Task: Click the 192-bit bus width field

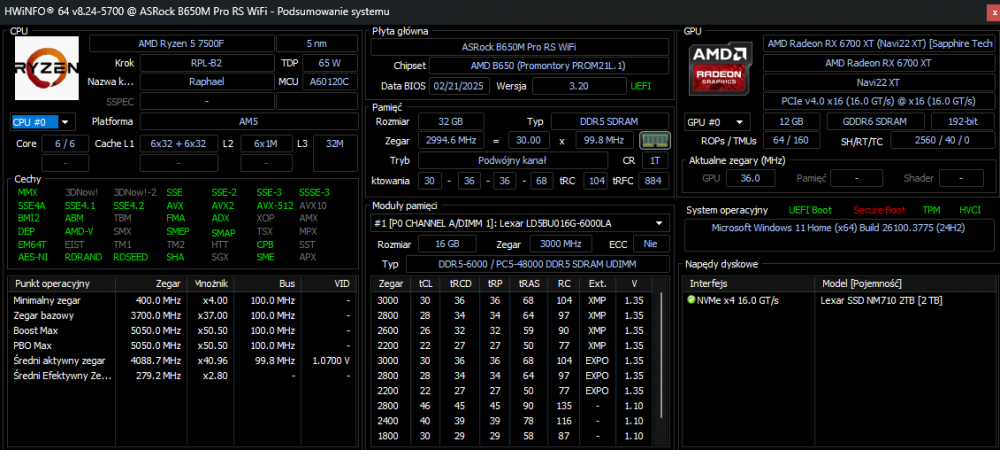Action: (x=962, y=122)
